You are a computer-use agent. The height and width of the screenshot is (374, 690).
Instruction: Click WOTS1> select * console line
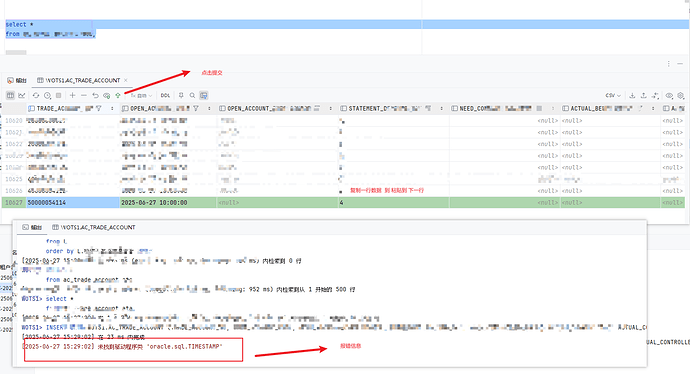[x=48, y=299]
